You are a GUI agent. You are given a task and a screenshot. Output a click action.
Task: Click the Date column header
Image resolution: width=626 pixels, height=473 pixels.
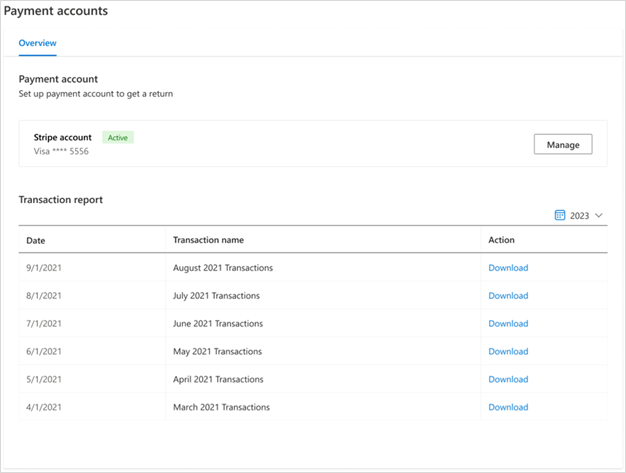(36, 240)
